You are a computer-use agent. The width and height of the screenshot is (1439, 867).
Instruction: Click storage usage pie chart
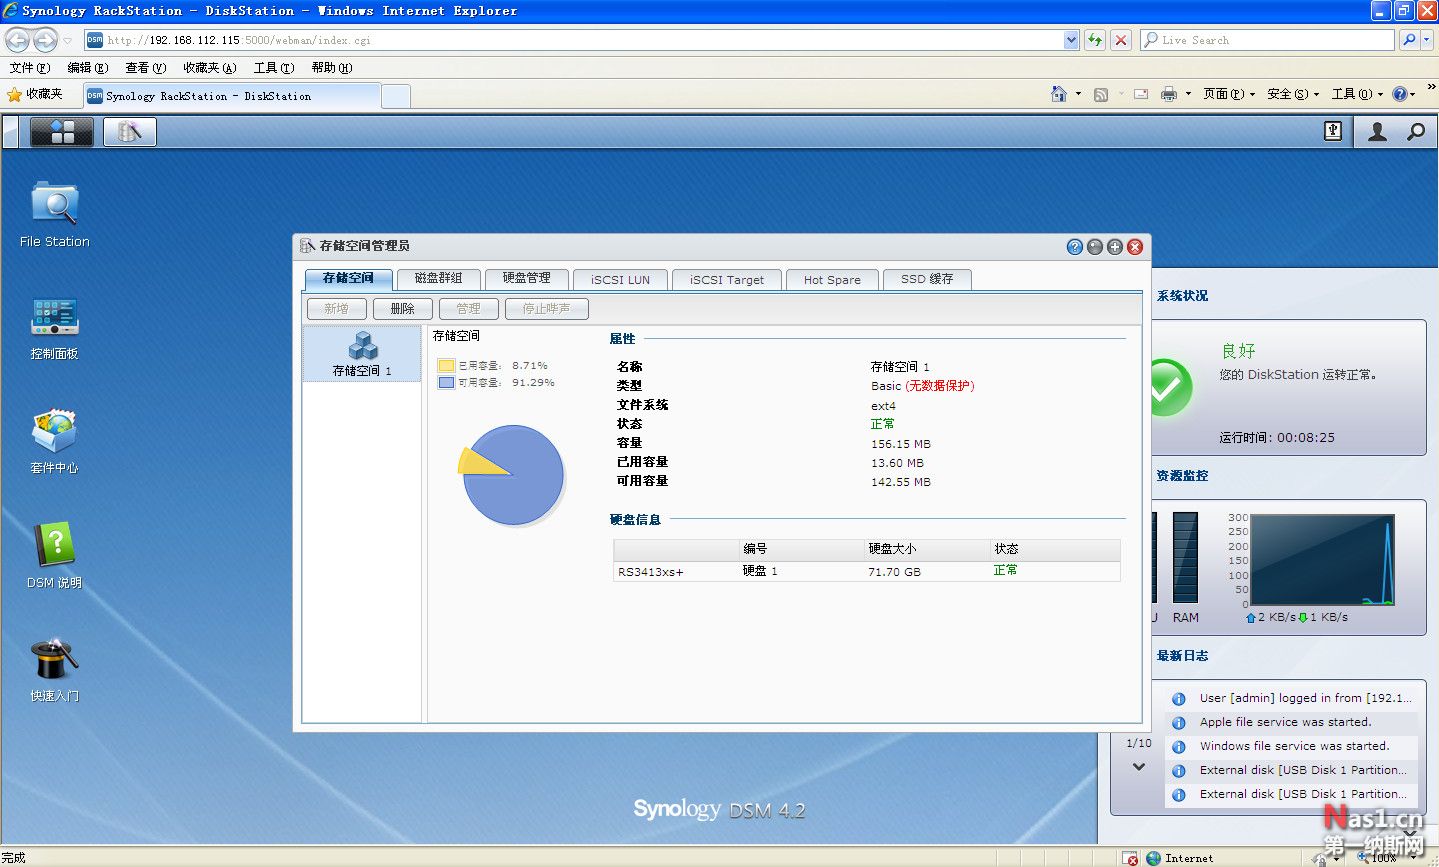click(x=512, y=475)
